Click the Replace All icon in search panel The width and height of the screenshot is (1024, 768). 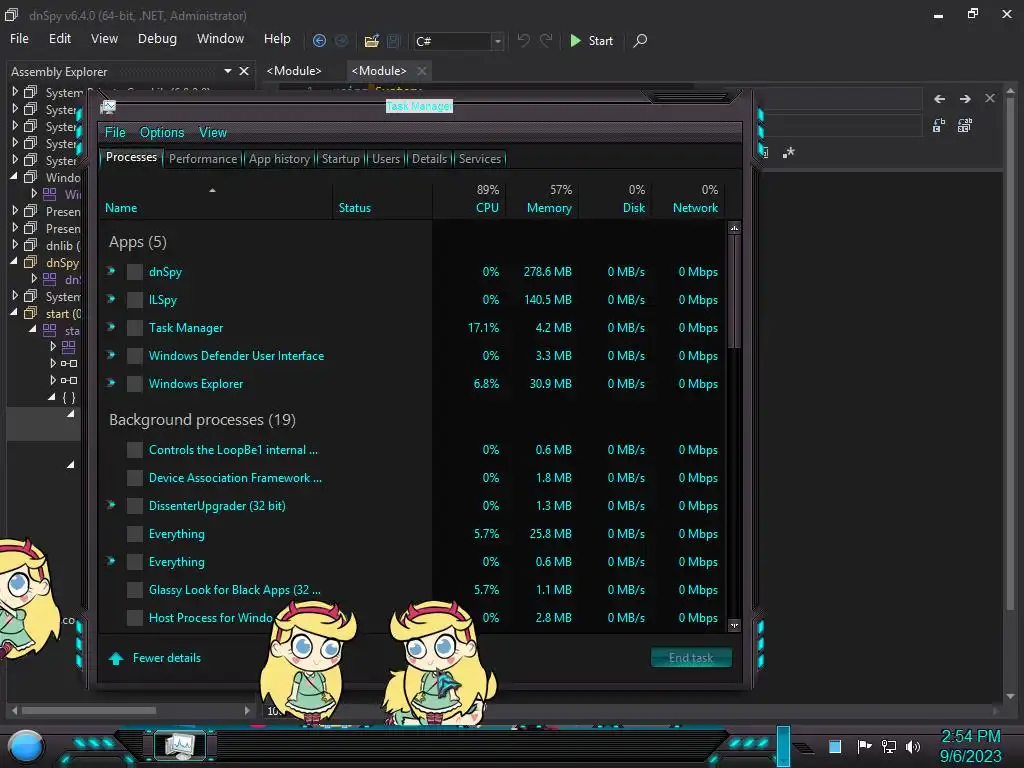click(965, 125)
